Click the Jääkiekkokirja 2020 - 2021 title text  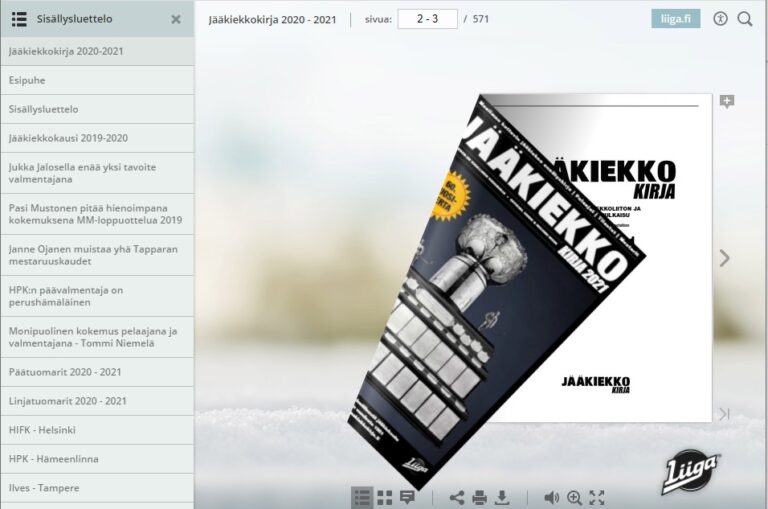coord(272,20)
